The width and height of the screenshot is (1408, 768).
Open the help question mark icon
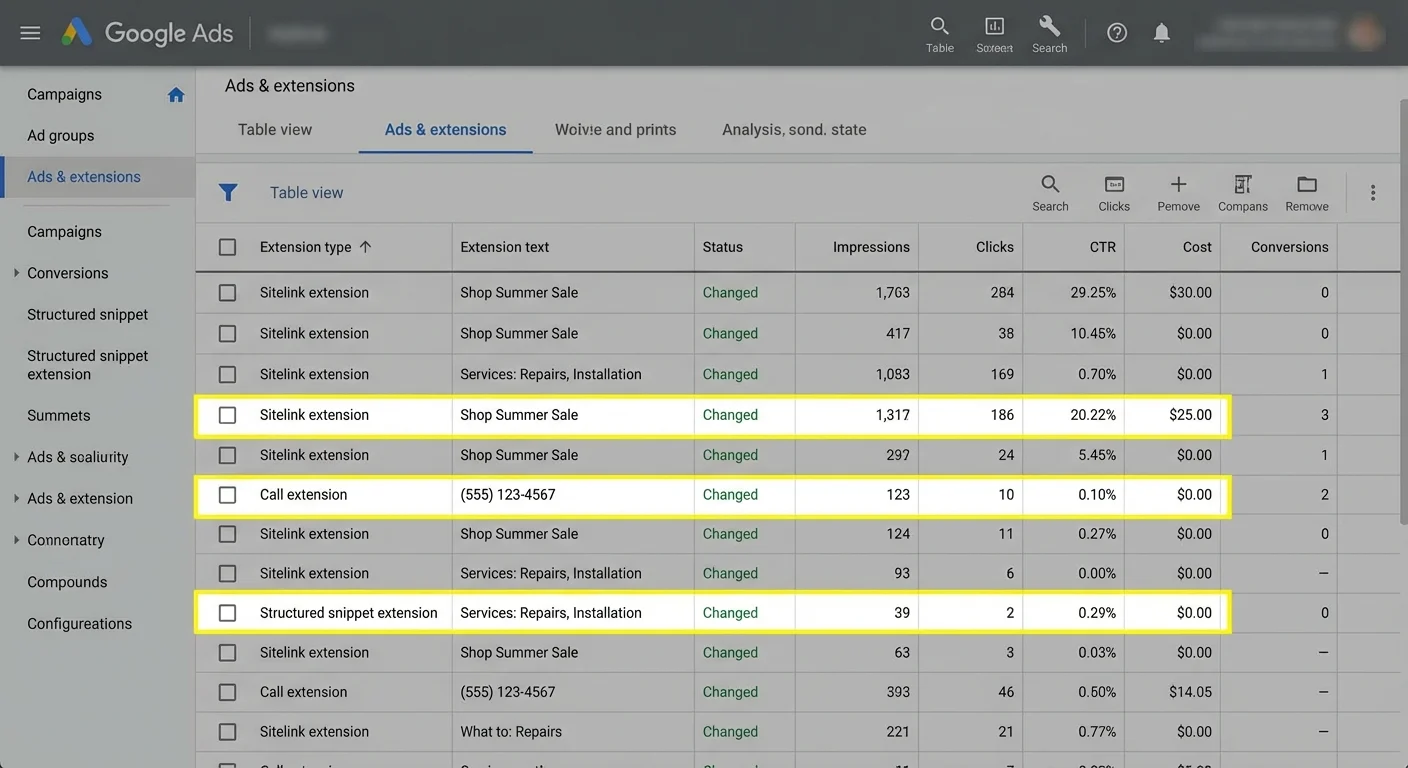coord(1117,33)
